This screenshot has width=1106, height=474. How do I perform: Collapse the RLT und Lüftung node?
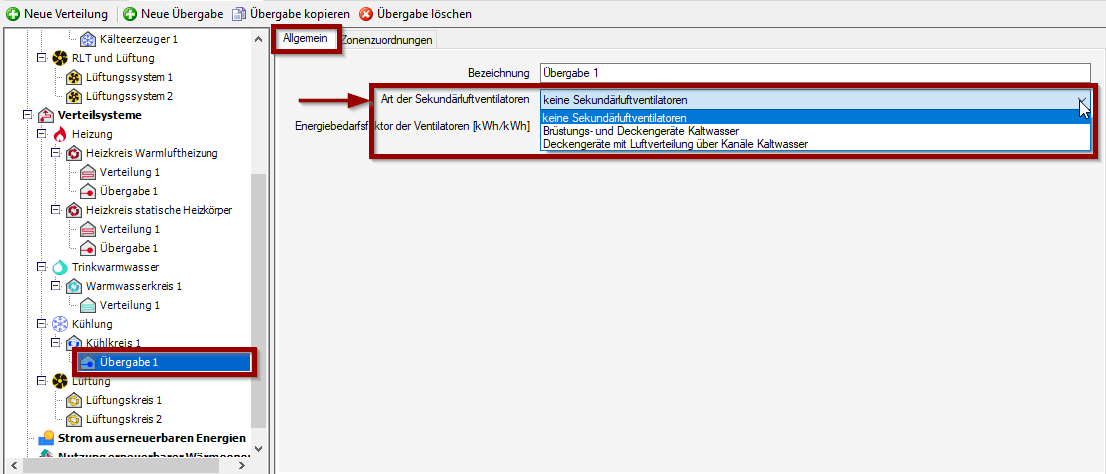tap(41, 58)
